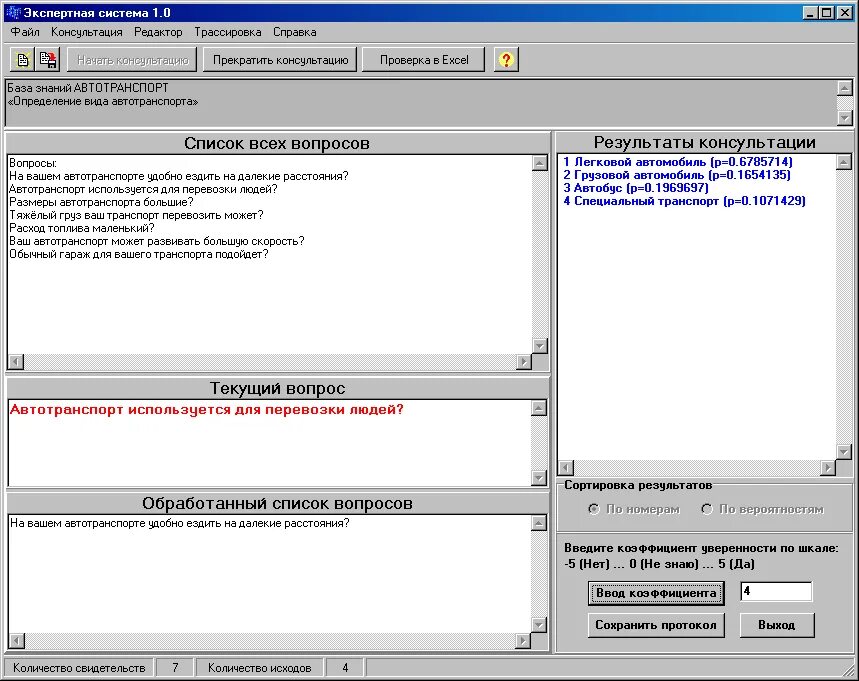The height and width of the screenshot is (681, 859).
Task: Click the open knowledge base file icon
Action: [22, 60]
